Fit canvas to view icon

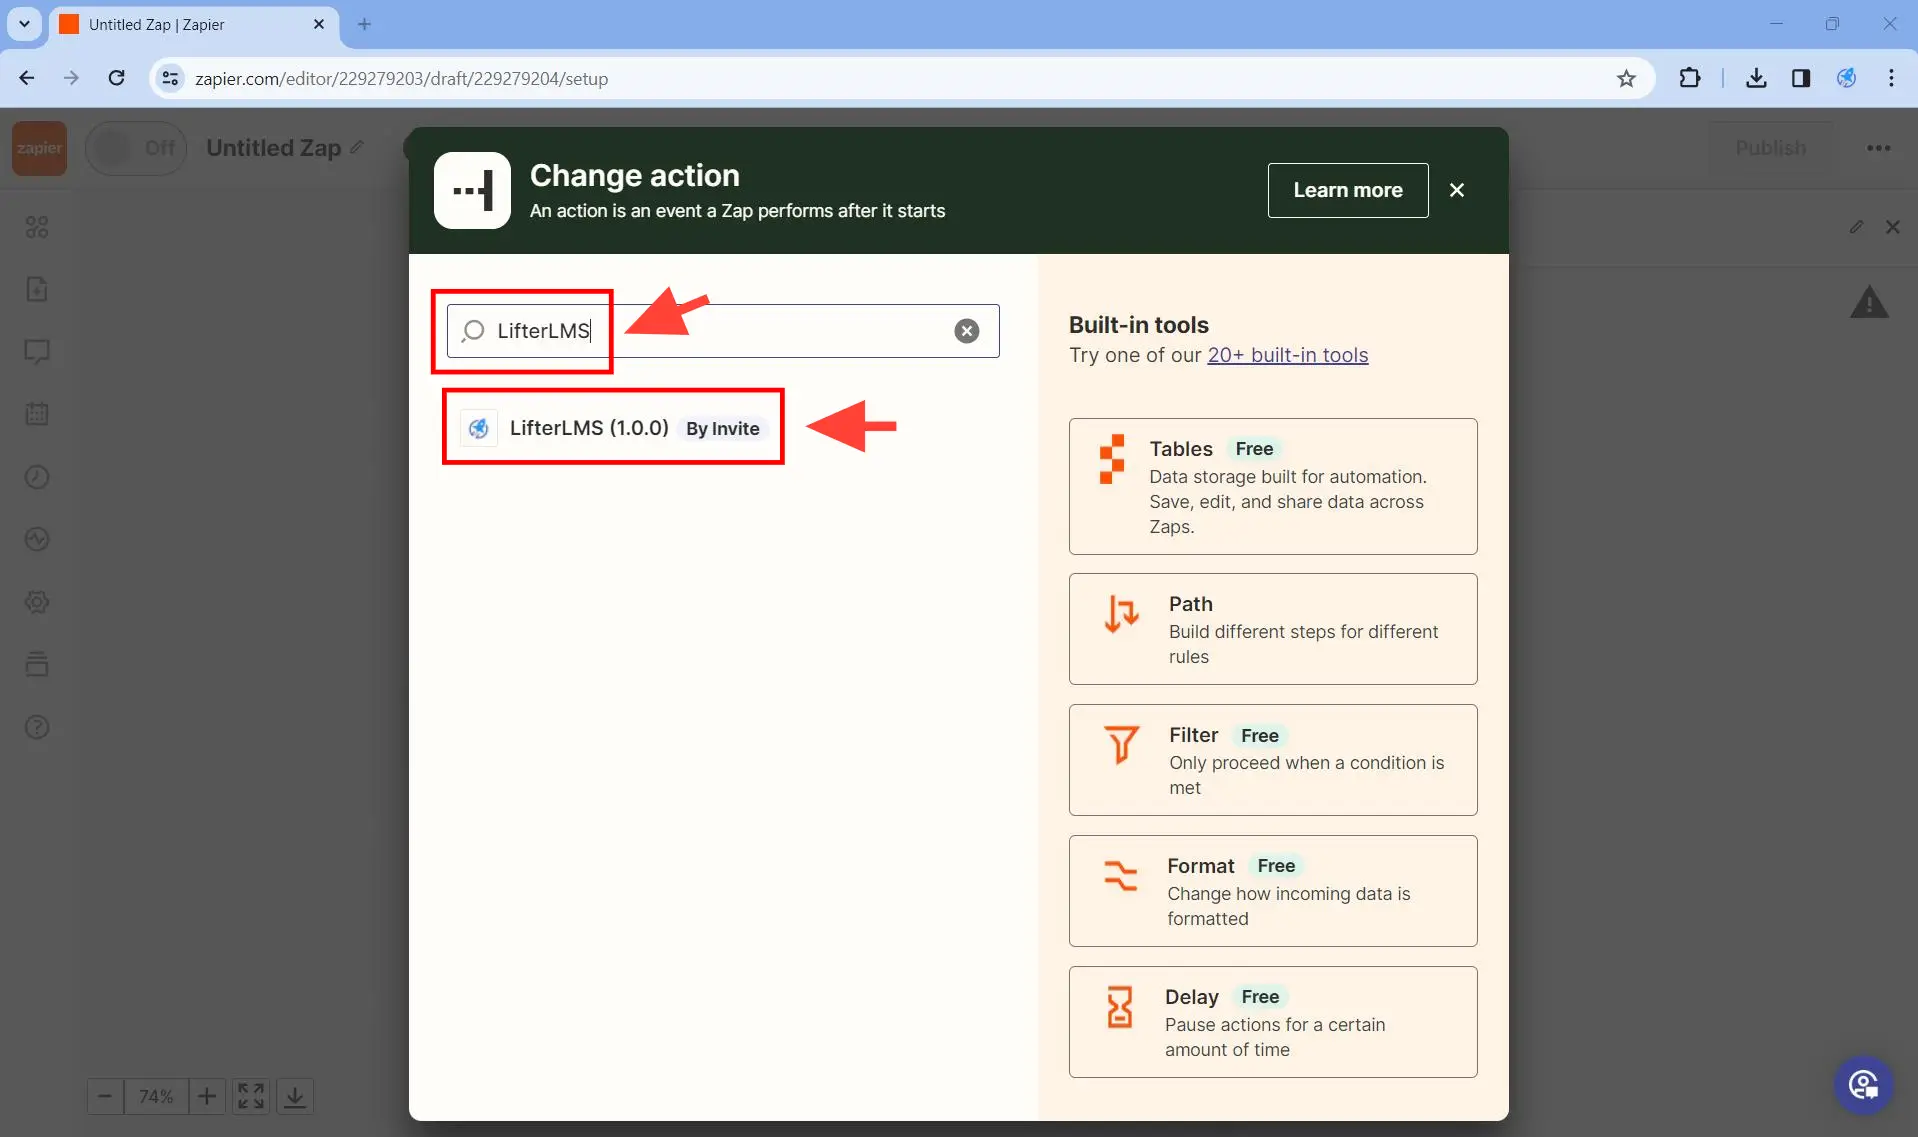(251, 1096)
